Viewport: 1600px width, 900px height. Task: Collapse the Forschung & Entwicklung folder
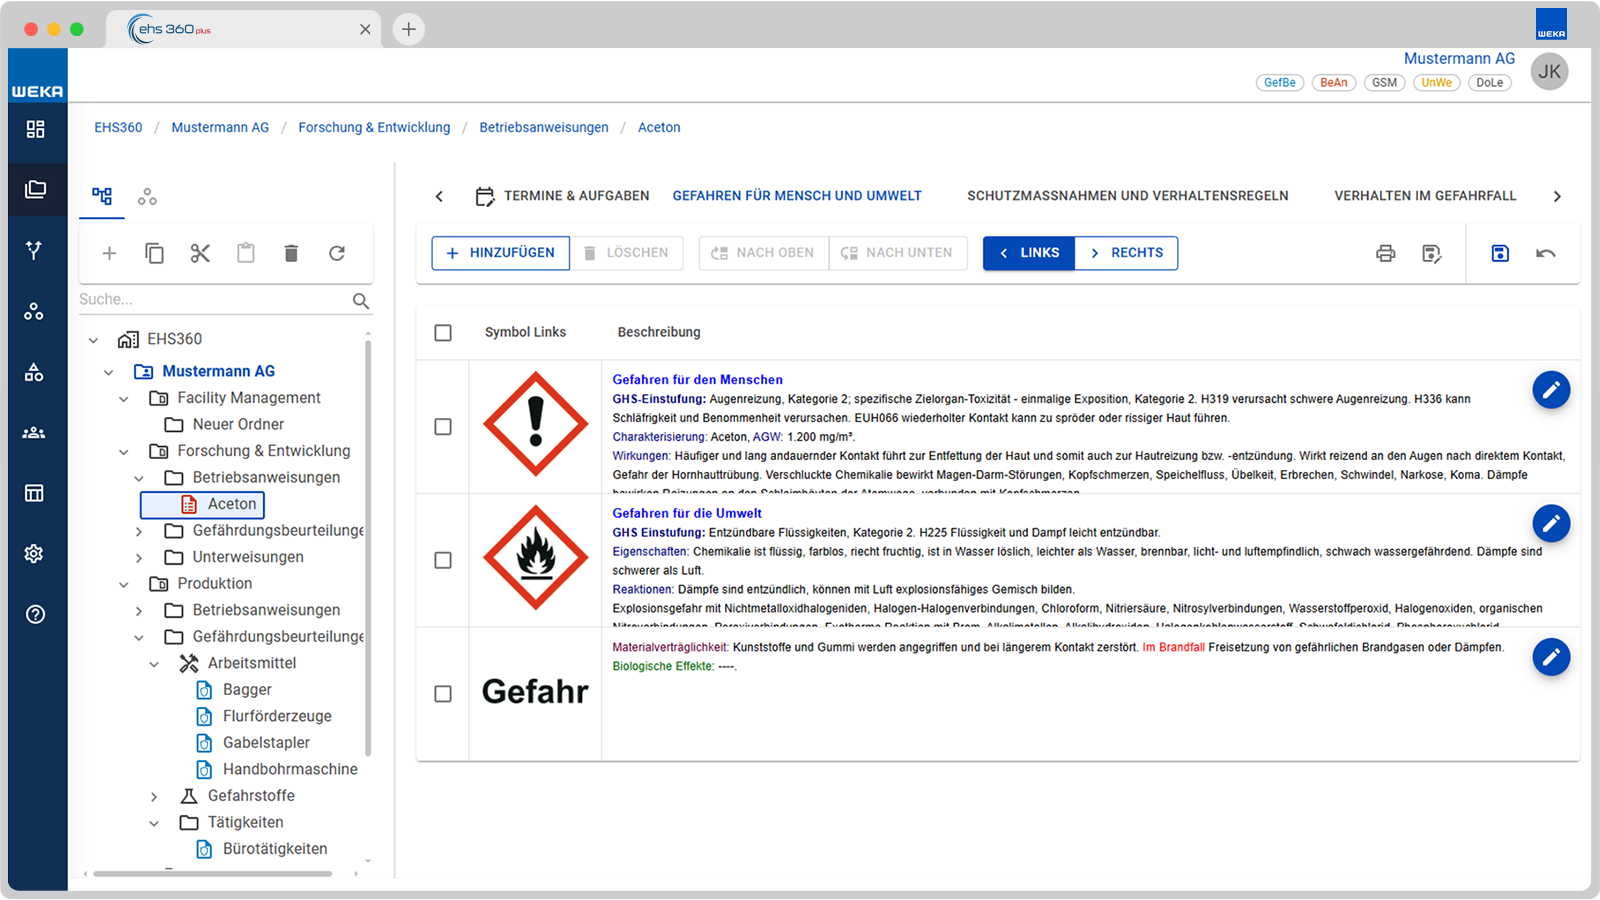(x=124, y=451)
